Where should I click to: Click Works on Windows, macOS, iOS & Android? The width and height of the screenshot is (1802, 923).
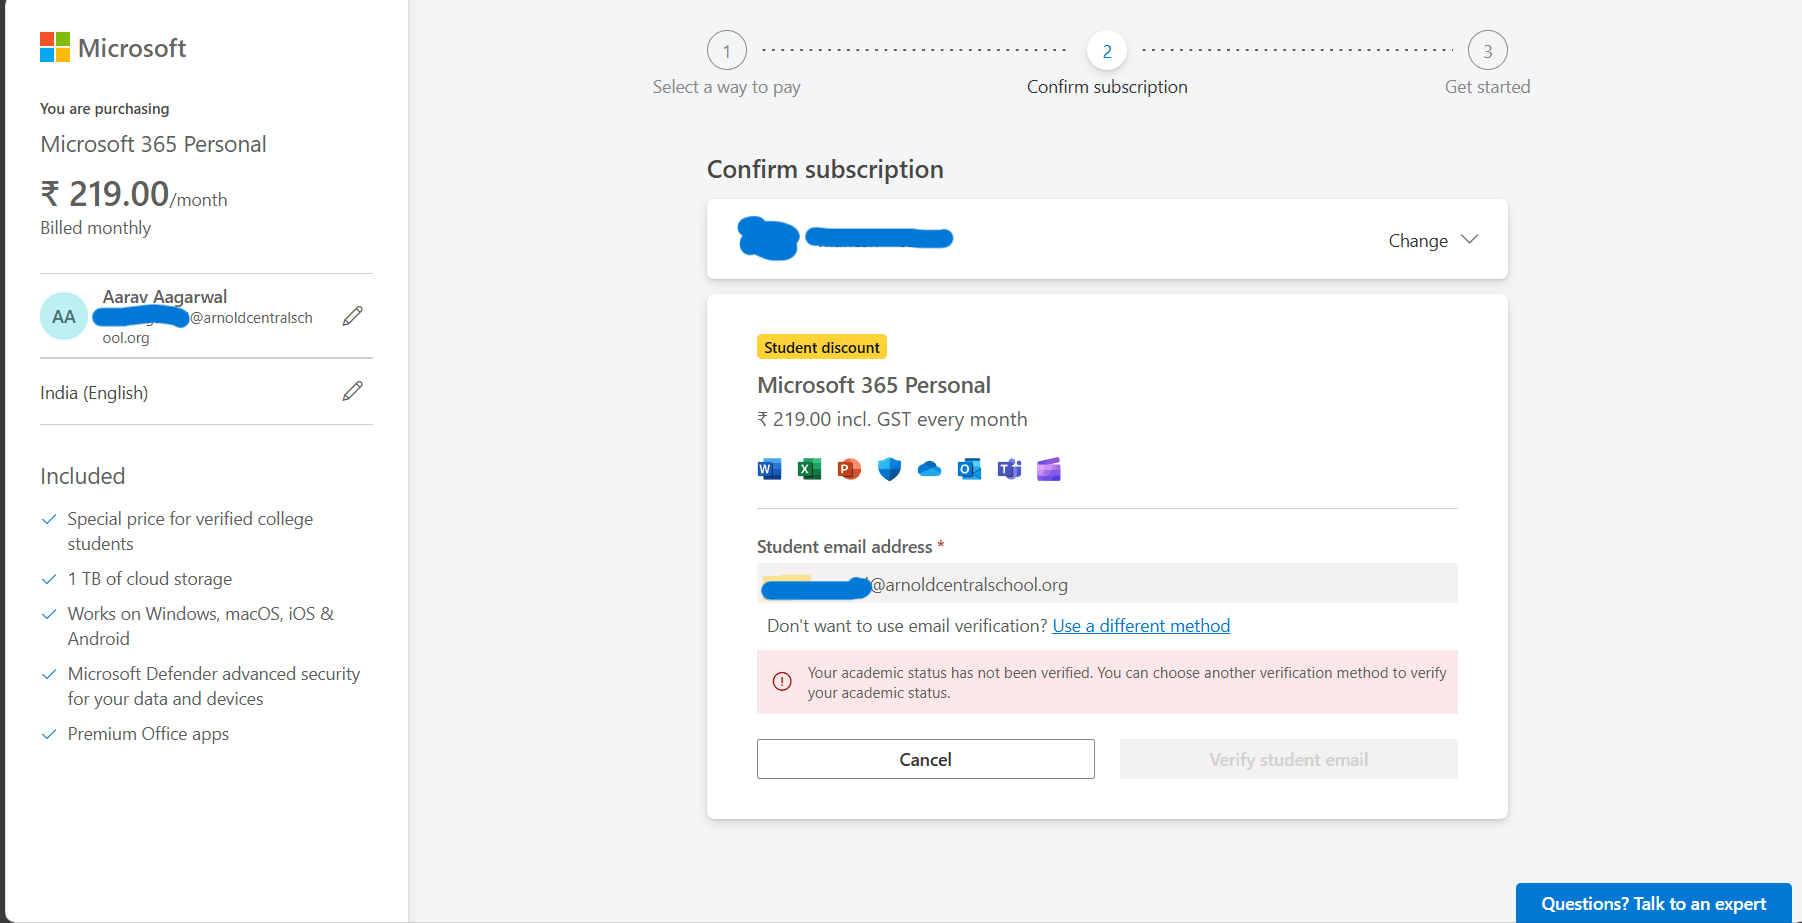[x=201, y=626]
